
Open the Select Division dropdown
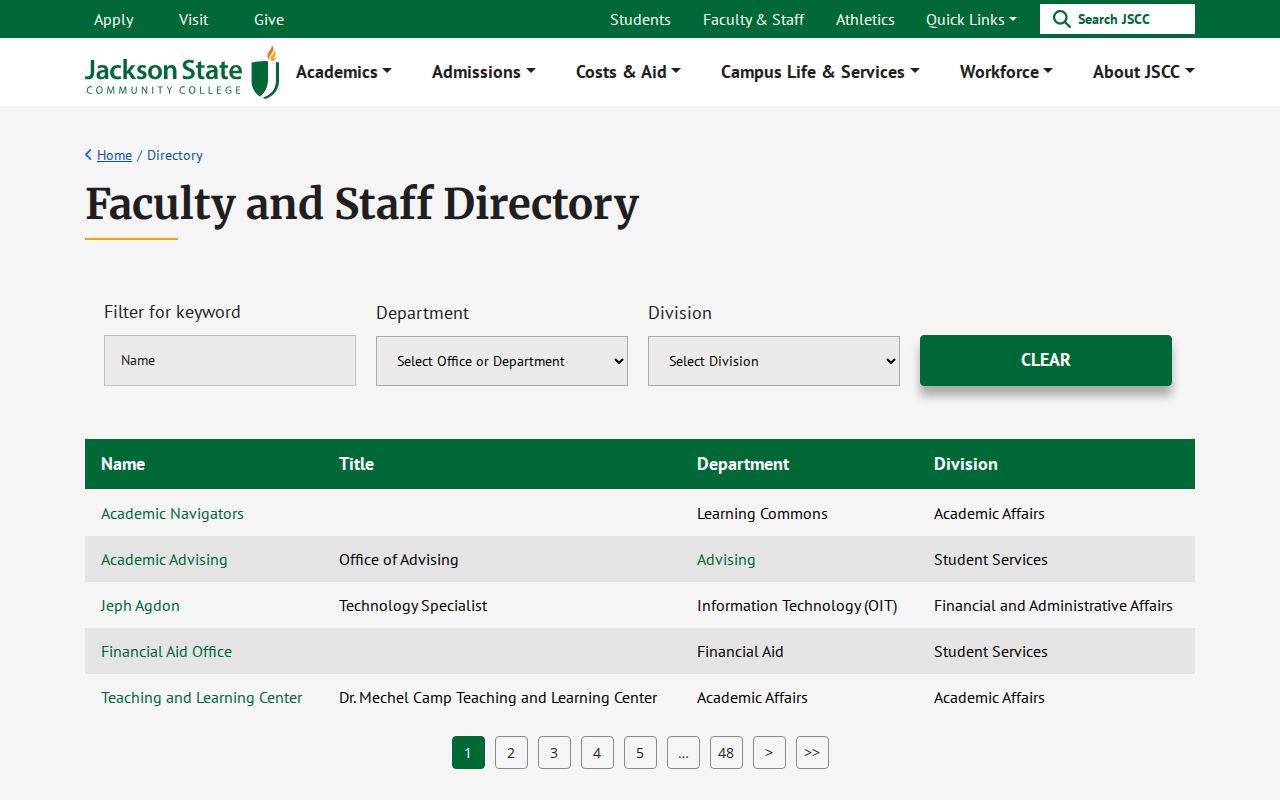click(774, 361)
